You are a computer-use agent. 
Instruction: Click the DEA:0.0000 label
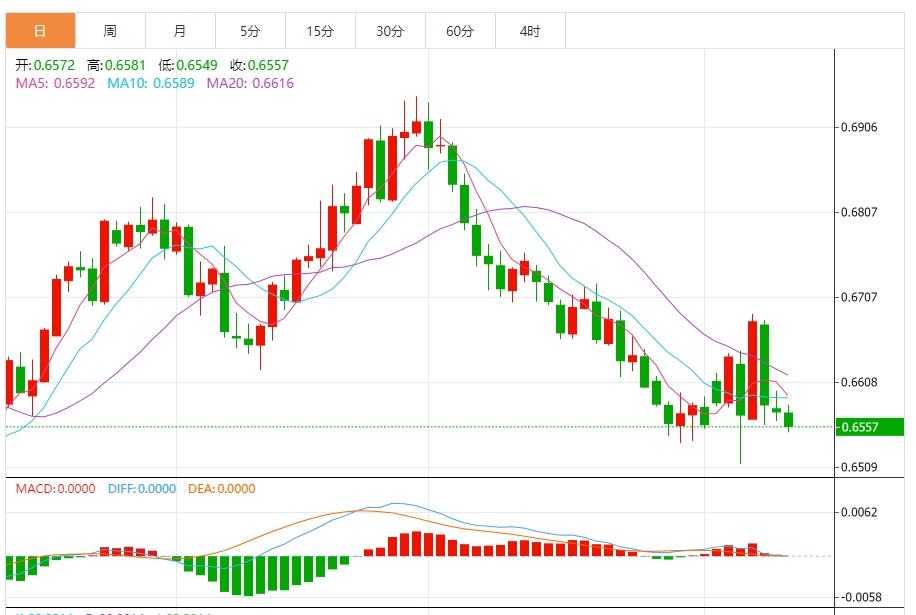221,489
